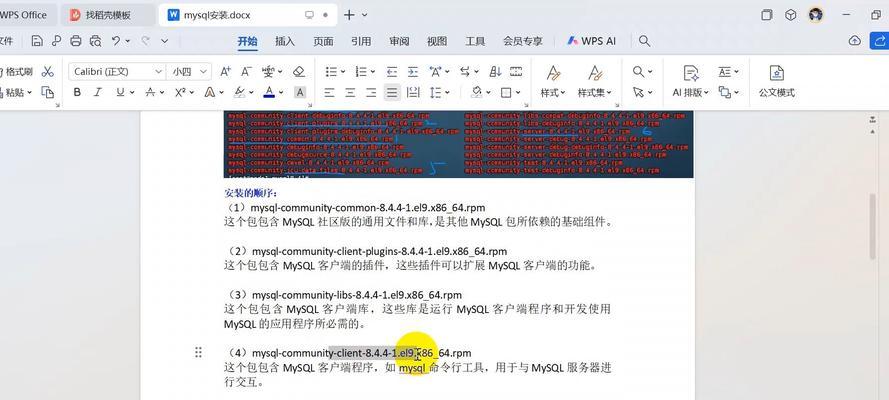
Task: Toggle Bold formatting
Action: tap(78, 92)
